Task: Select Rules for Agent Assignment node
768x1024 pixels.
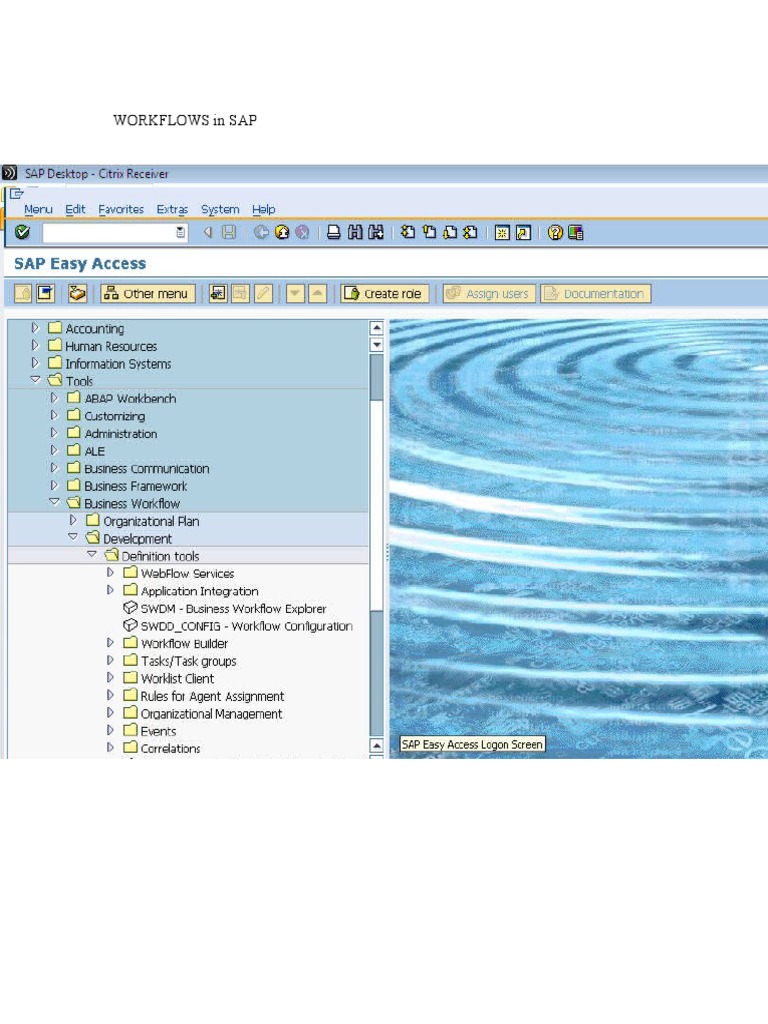Action: (212, 696)
